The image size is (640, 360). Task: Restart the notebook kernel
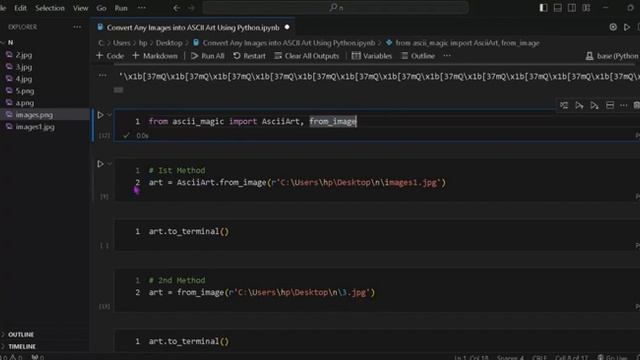[x=249, y=56]
